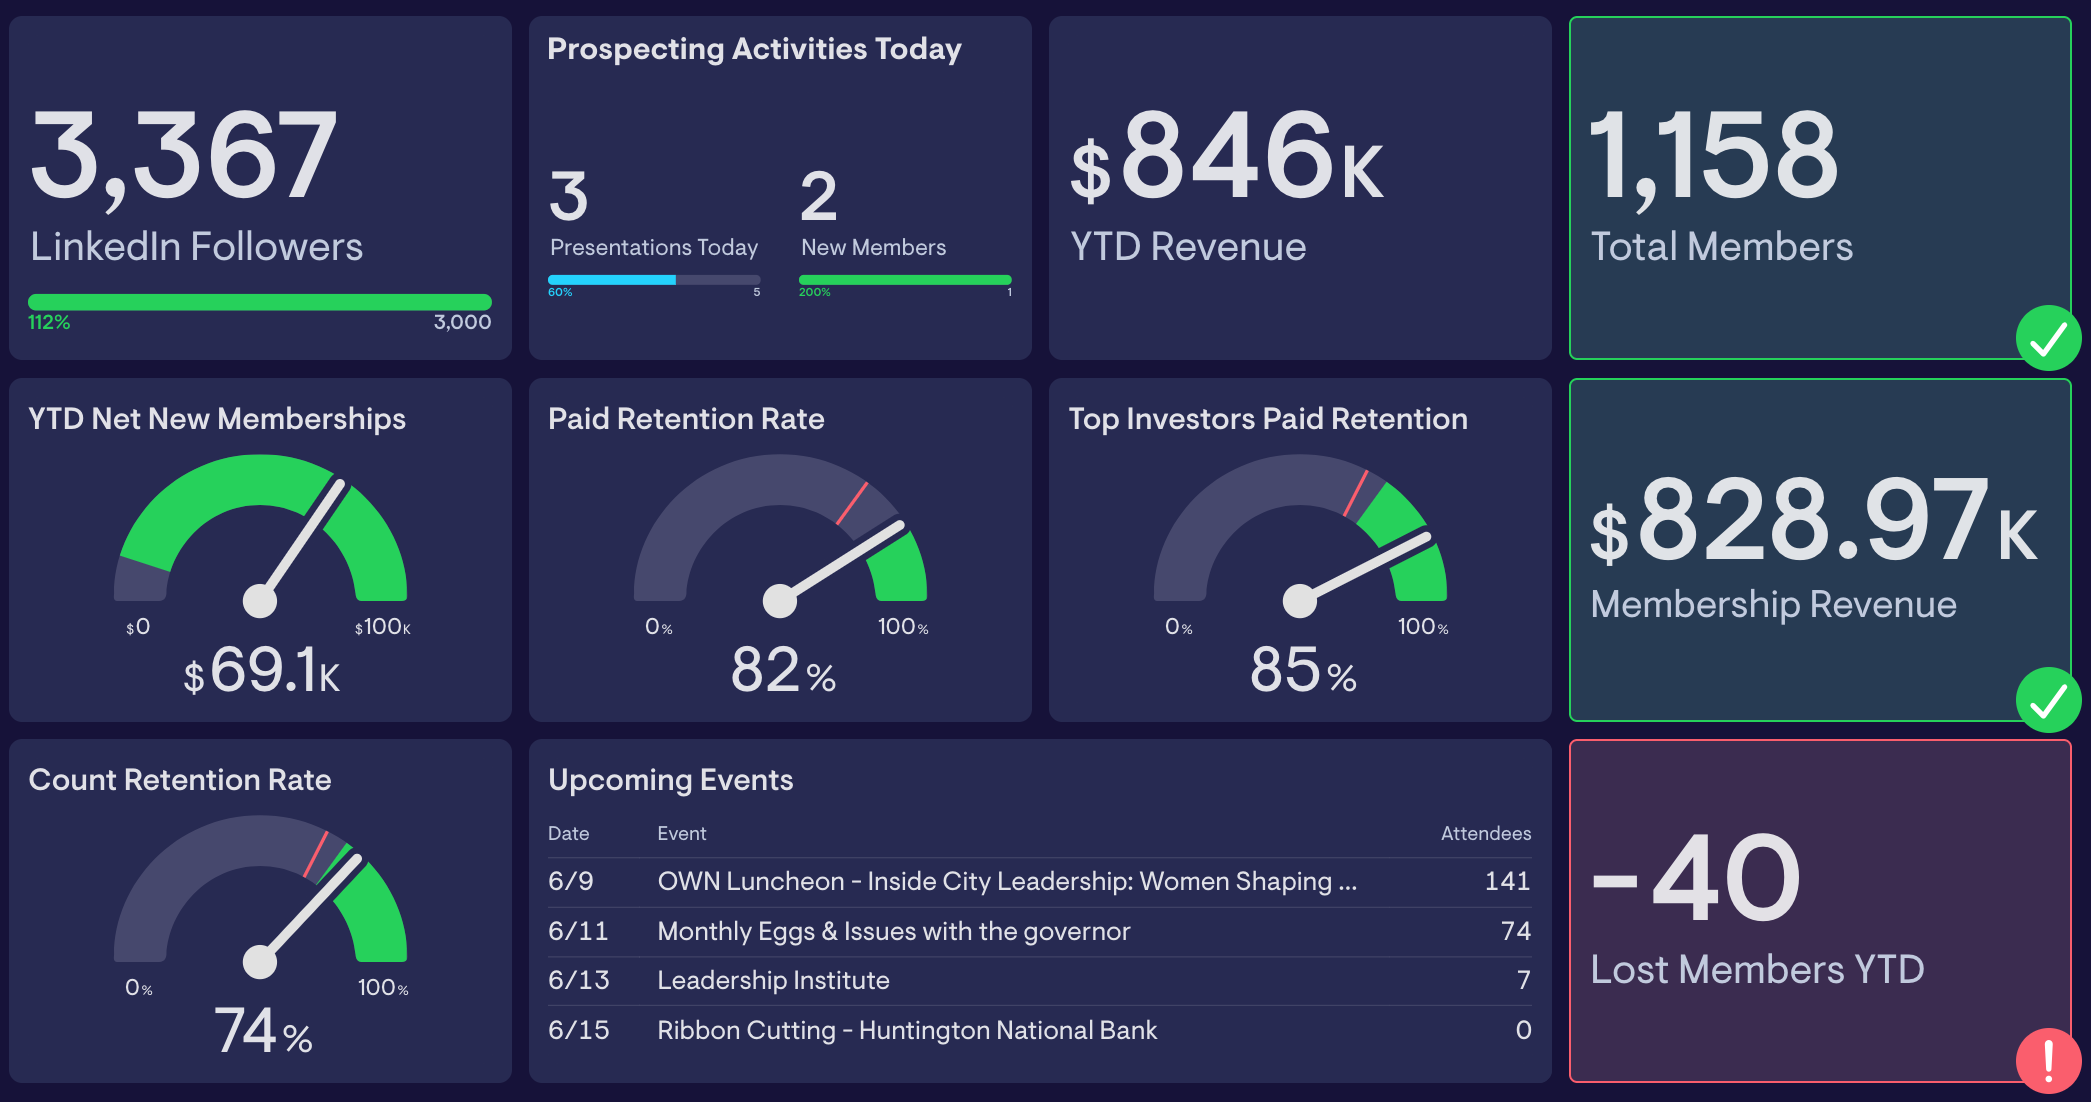The height and width of the screenshot is (1102, 2091).
Task: Click the 74 attendees cell
Action: 1516,931
